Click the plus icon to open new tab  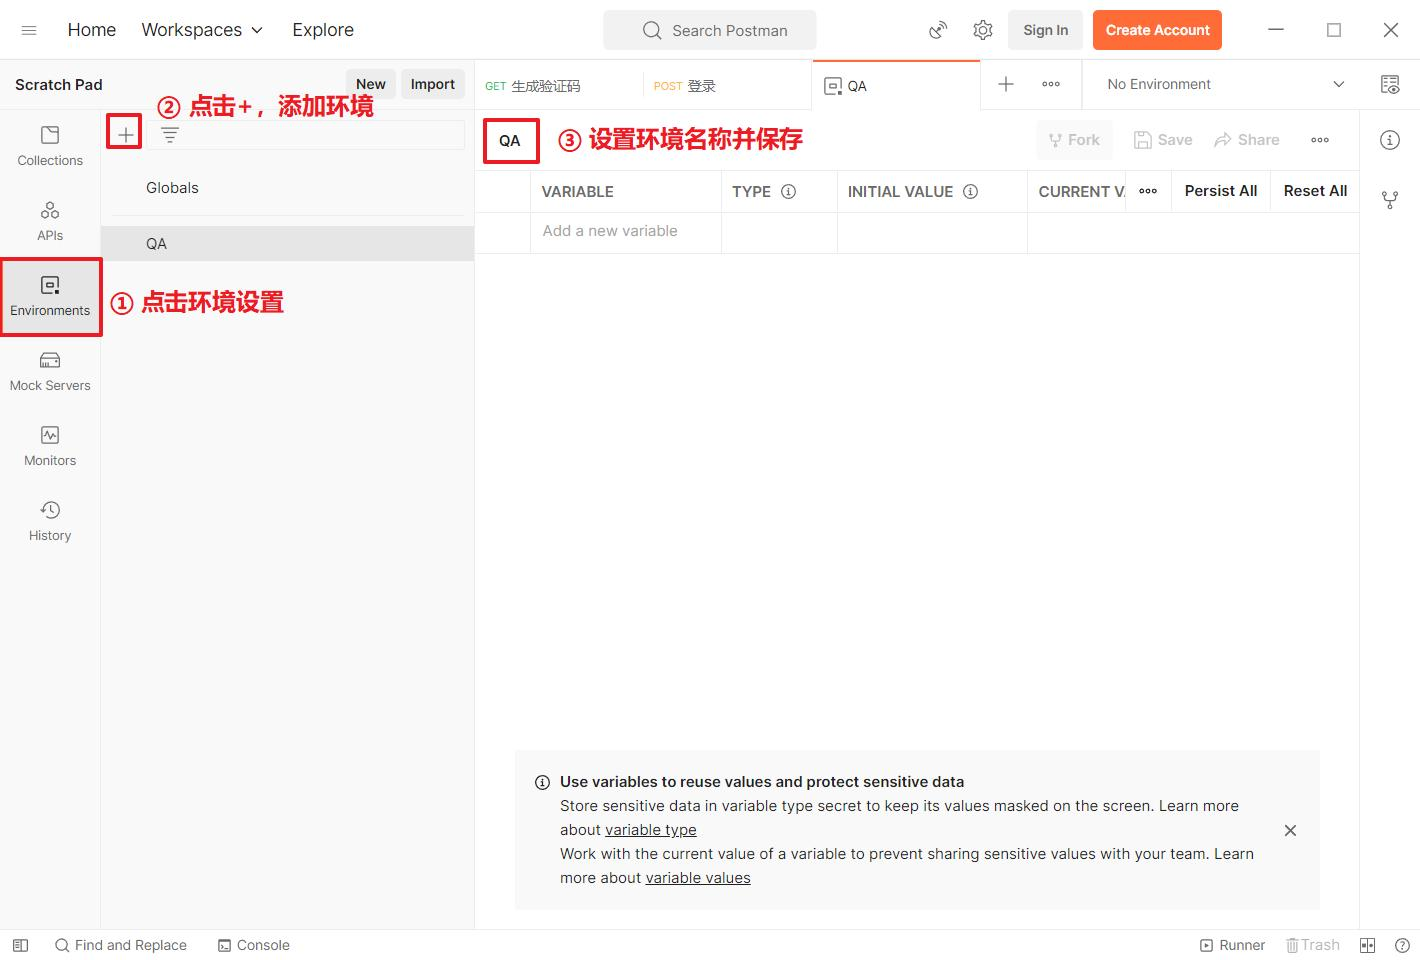coord(1006,84)
